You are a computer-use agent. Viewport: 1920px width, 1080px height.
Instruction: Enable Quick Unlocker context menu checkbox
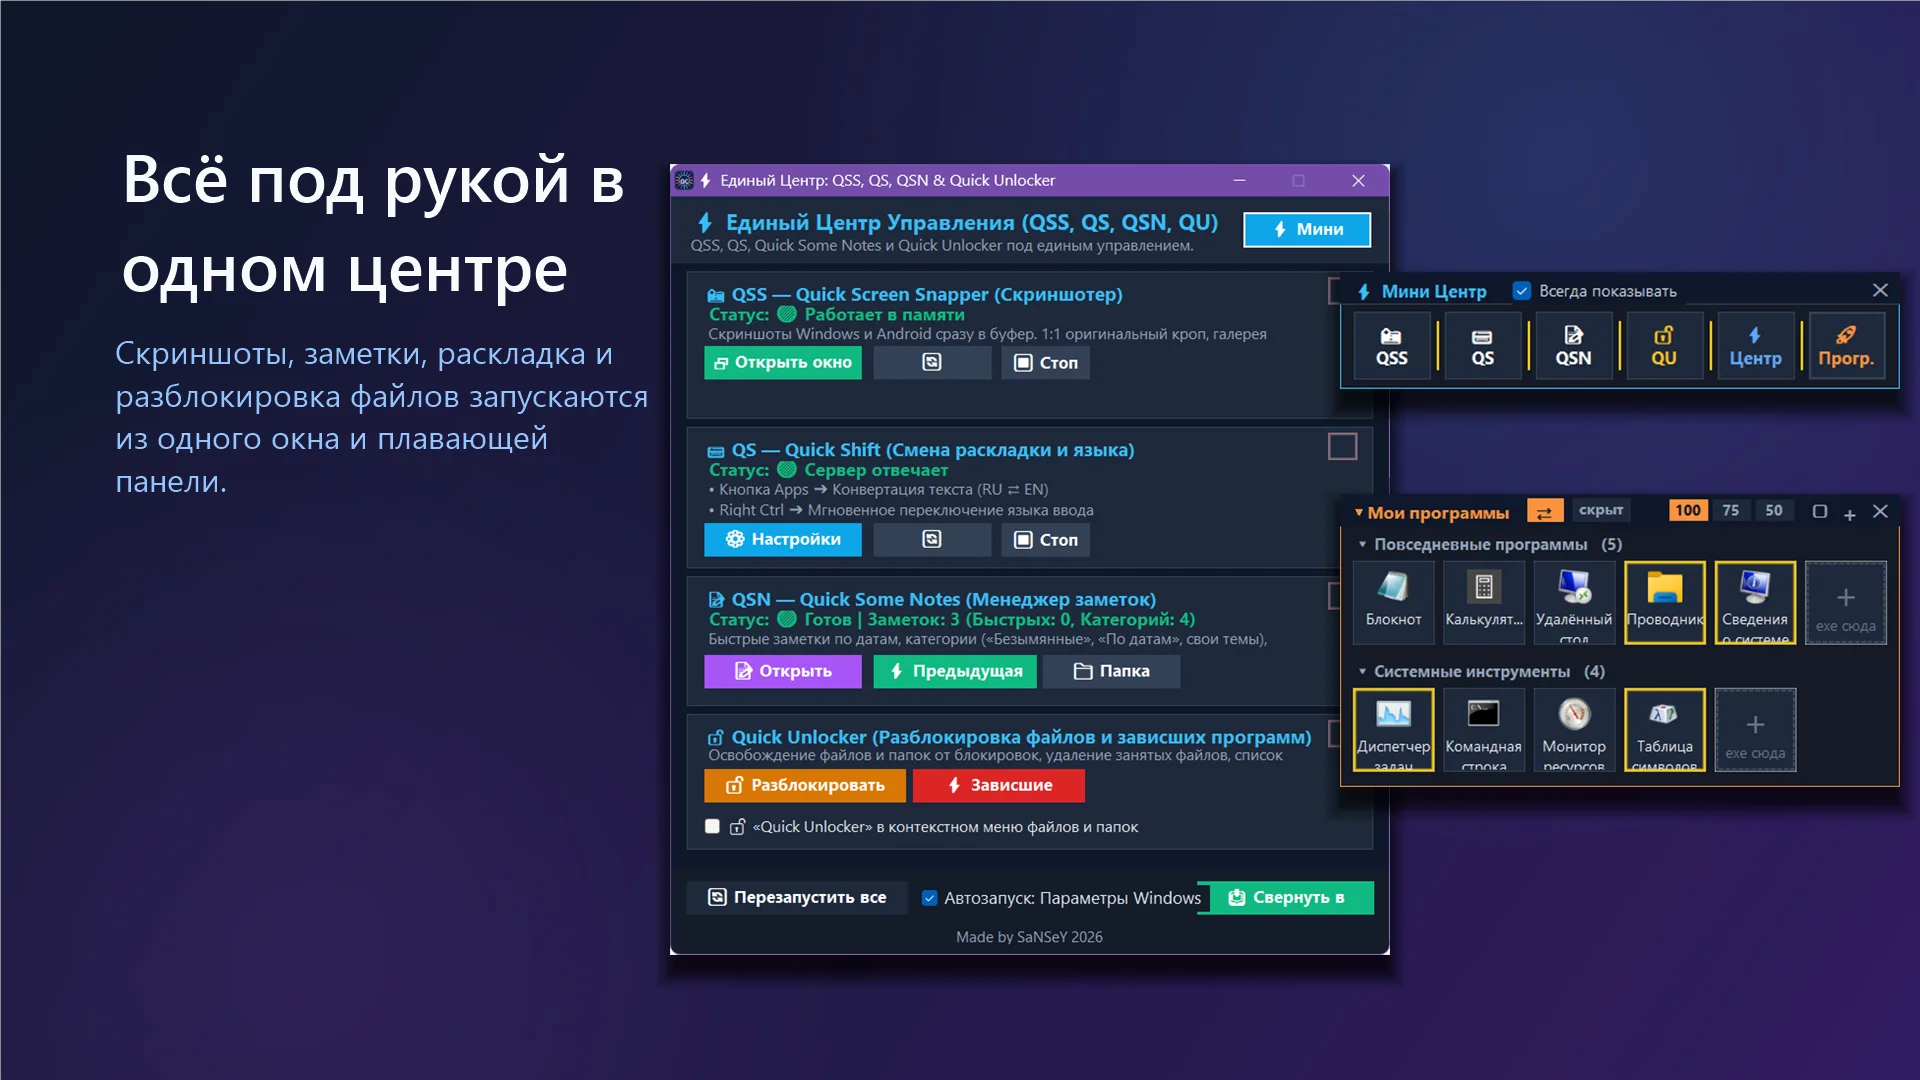click(x=712, y=826)
